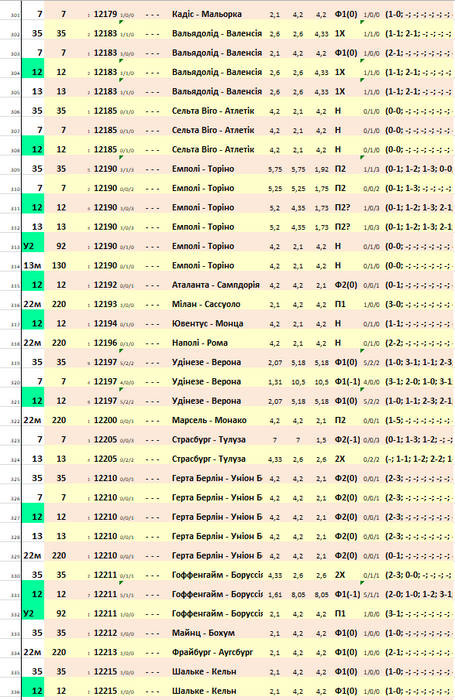Select the '22м' cell in the Наполі - Рома row
The width and height of the screenshot is (455, 700).
[x=33, y=343]
